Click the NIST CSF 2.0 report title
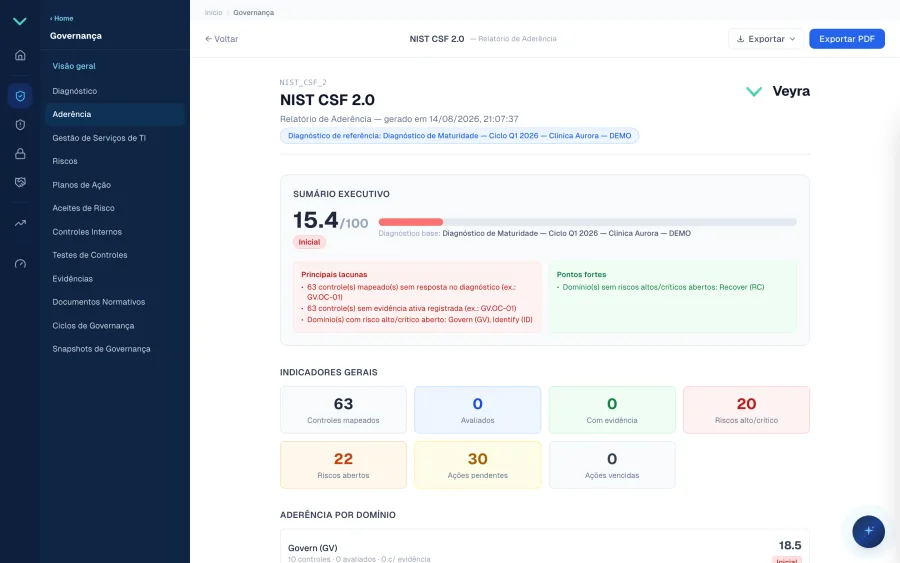Image resolution: width=900 pixels, height=563 pixels. [x=327, y=100]
